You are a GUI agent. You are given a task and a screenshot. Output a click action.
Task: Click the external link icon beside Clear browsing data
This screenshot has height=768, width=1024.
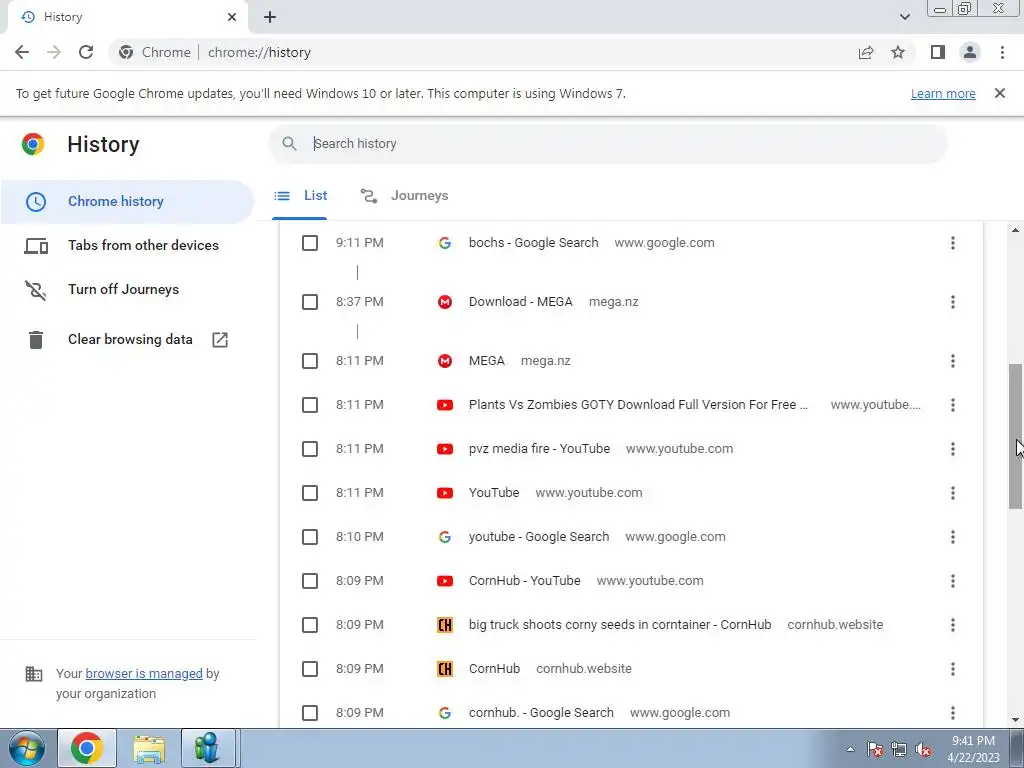tap(220, 340)
